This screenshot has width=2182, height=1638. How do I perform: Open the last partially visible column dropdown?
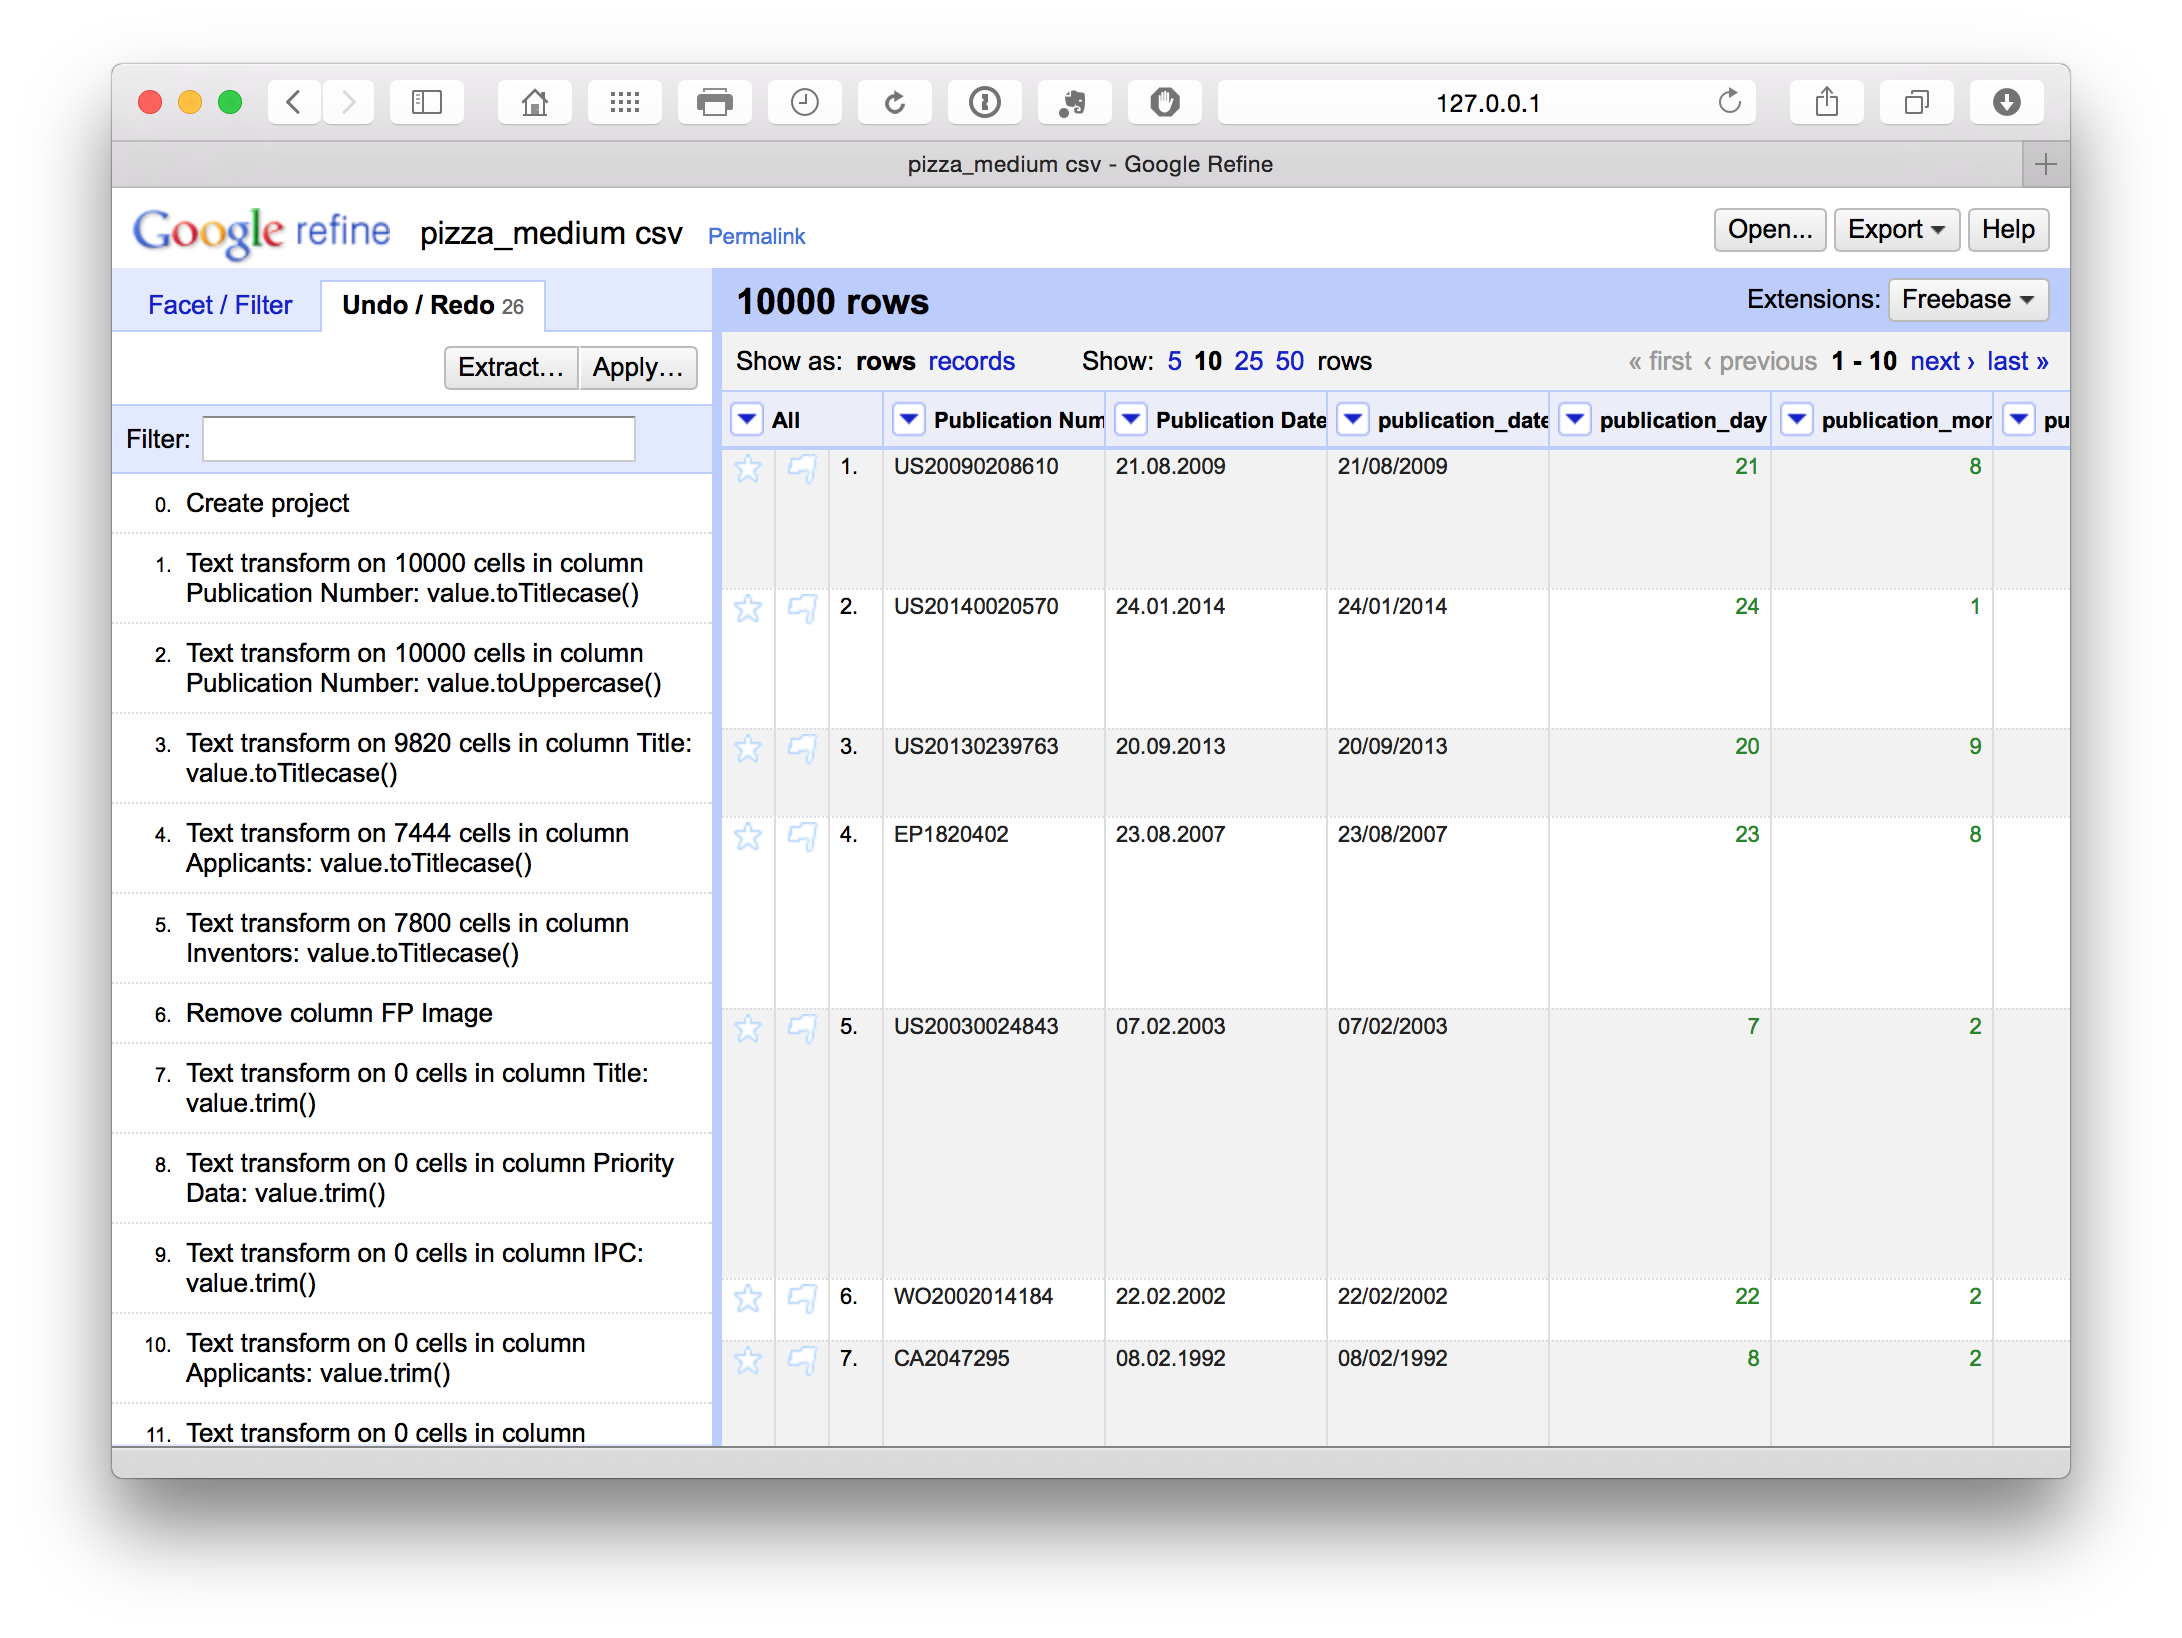coord(2019,420)
